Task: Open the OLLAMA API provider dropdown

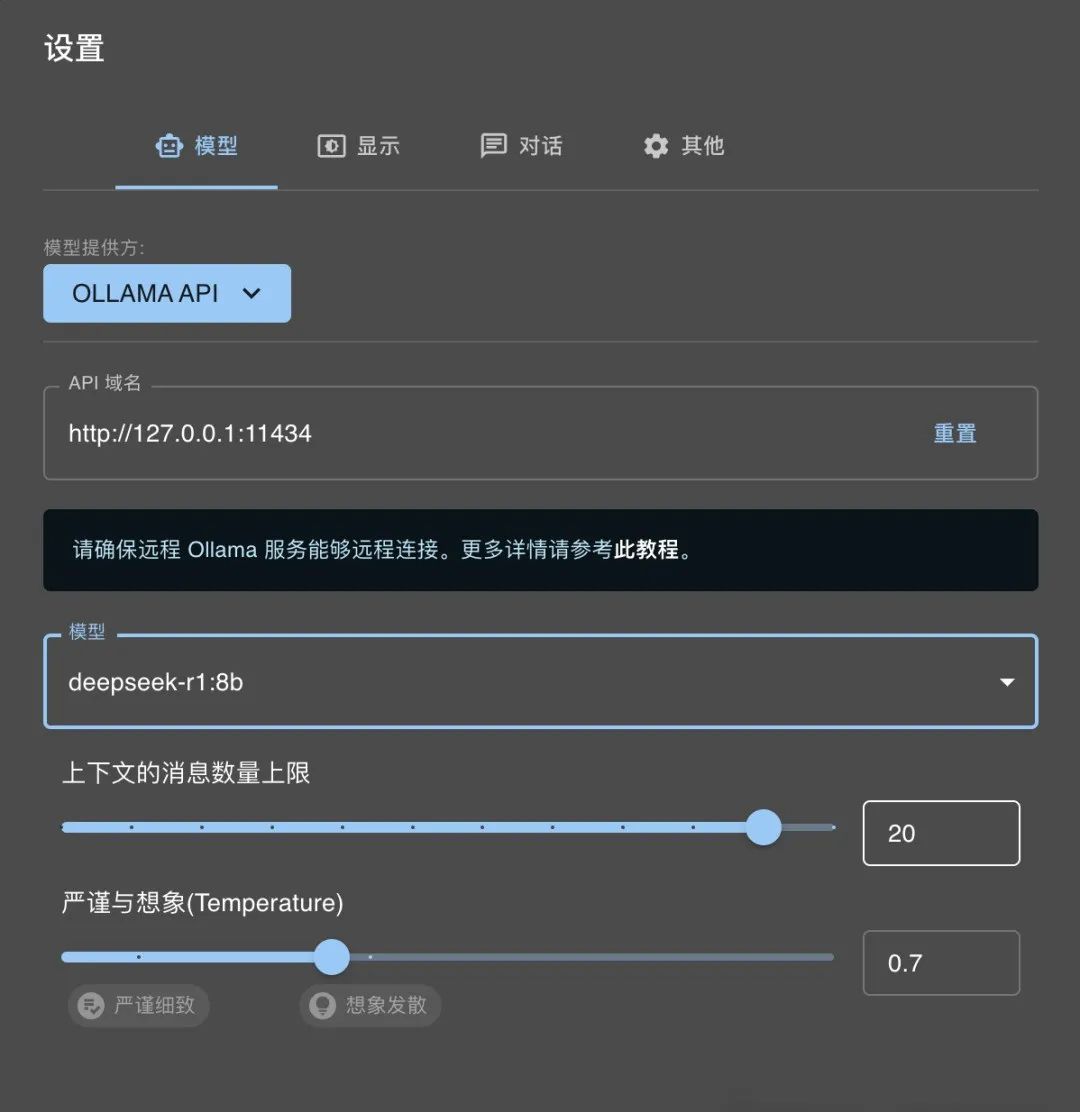Action: (x=167, y=294)
